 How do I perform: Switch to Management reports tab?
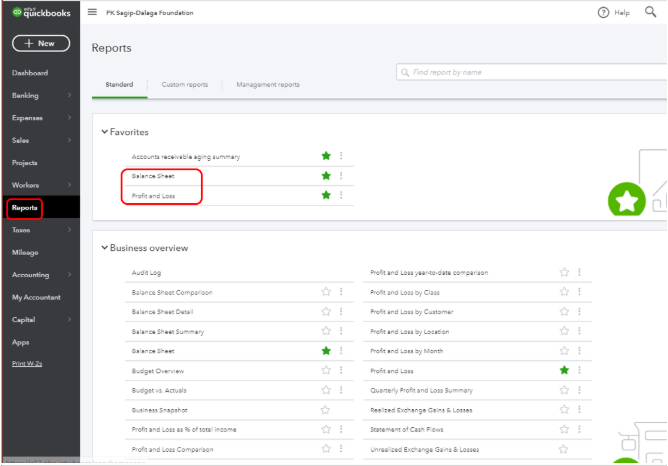tap(267, 85)
